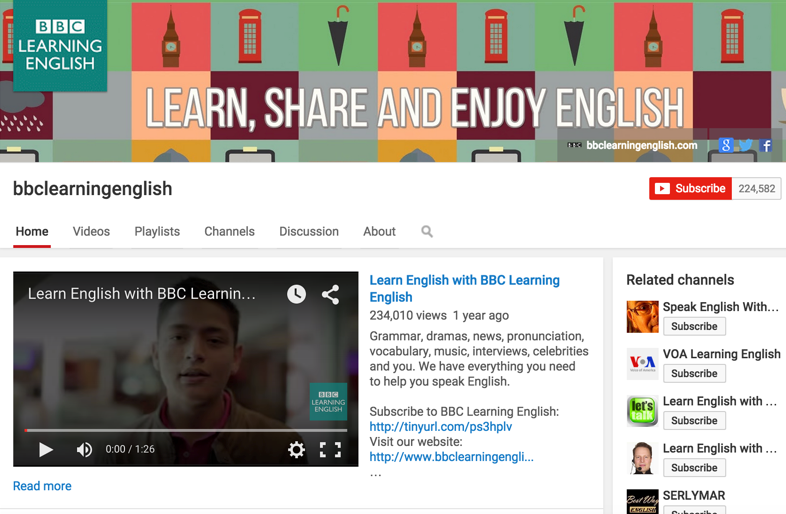
Task: Switch to the Videos tab
Action: click(x=91, y=231)
